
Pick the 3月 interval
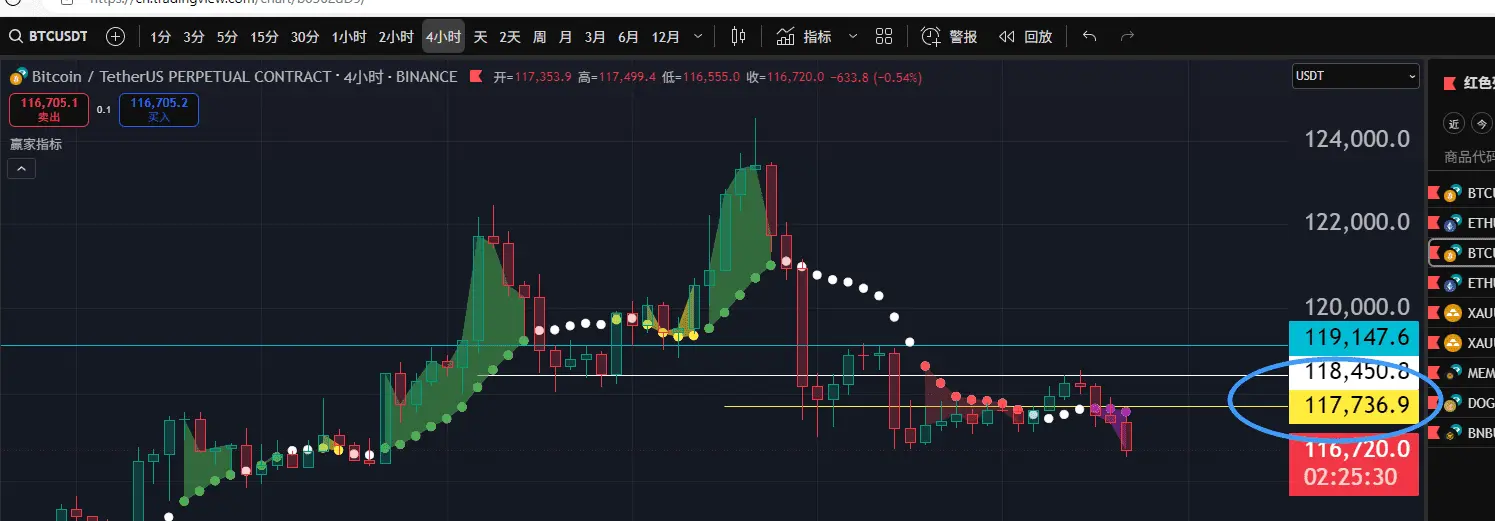[596, 37]
